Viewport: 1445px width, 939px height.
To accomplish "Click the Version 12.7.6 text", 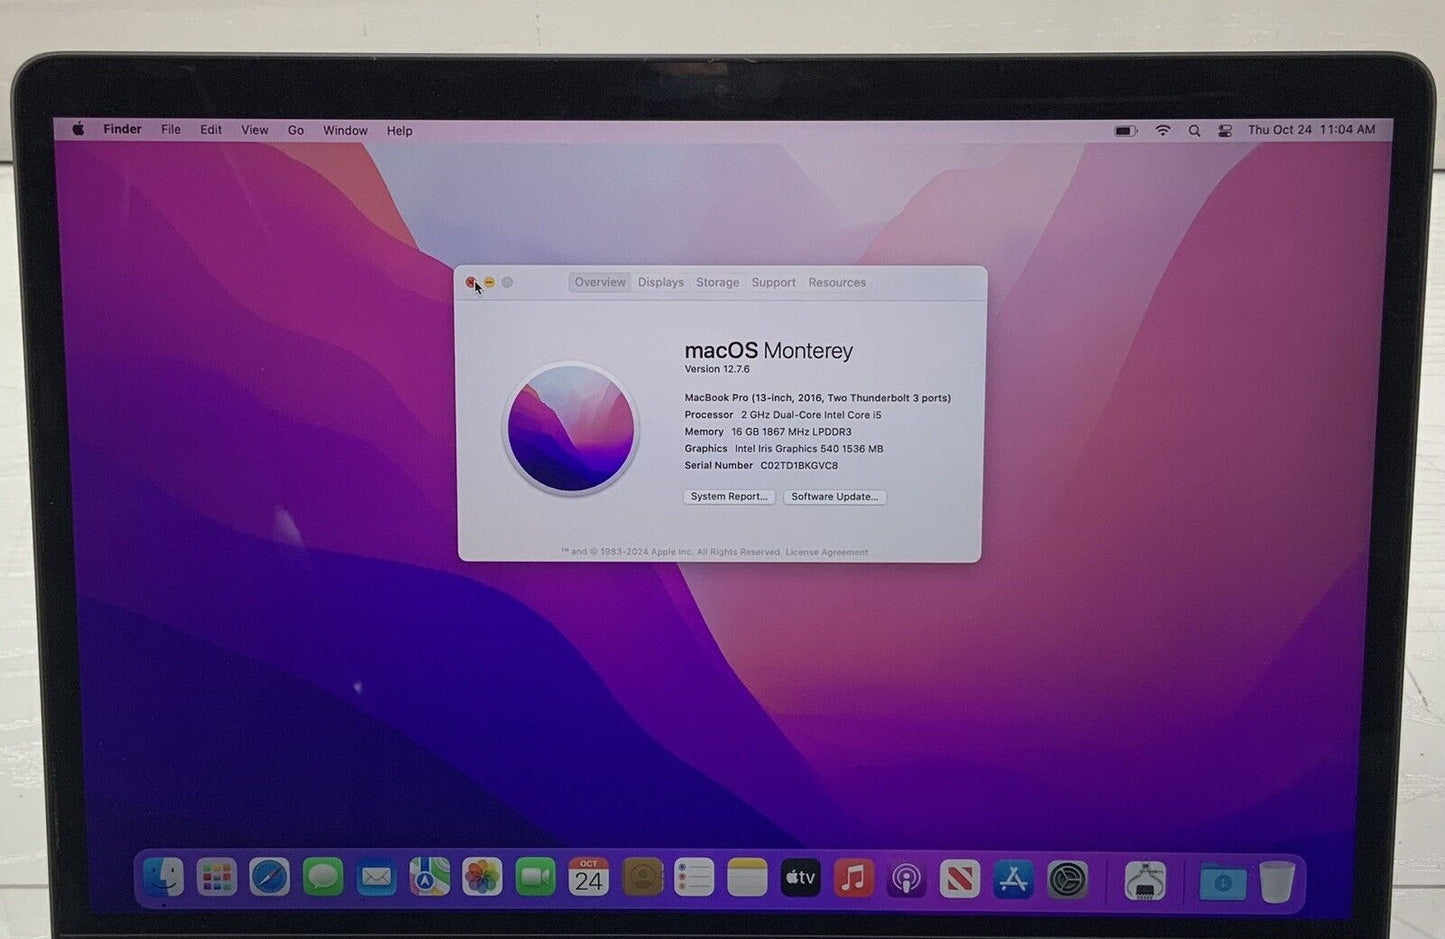I will [x=717, y=369].
